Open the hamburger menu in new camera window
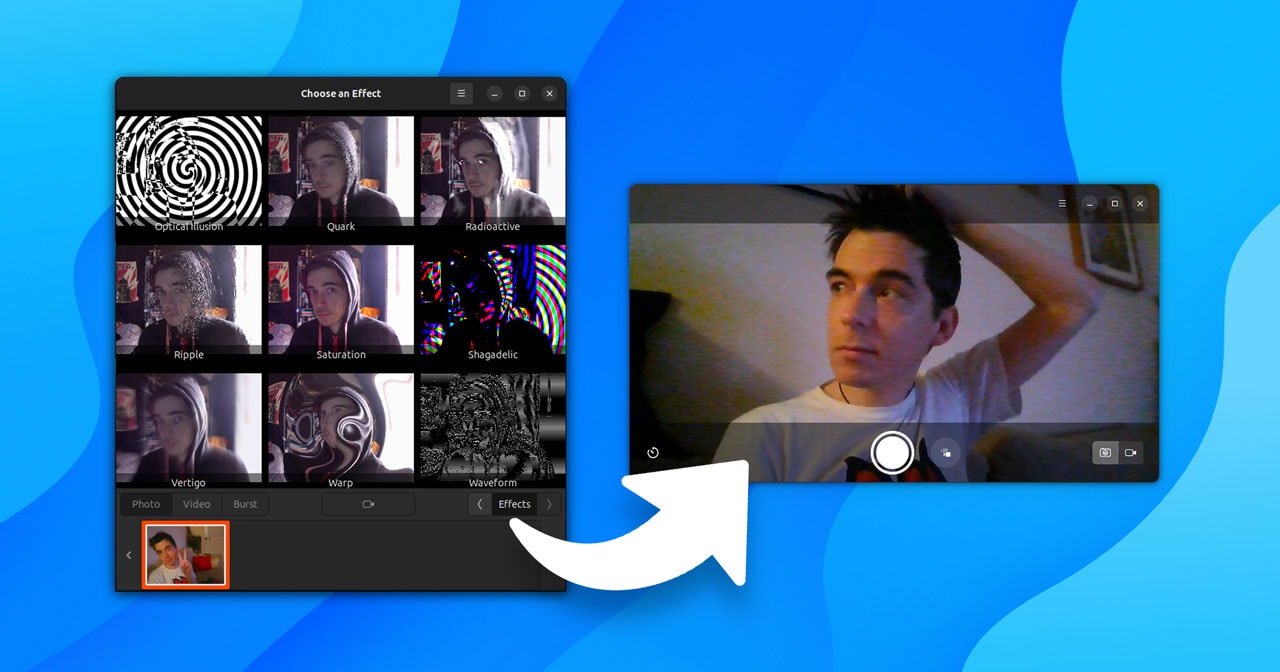 click(x=1063, y=203)
